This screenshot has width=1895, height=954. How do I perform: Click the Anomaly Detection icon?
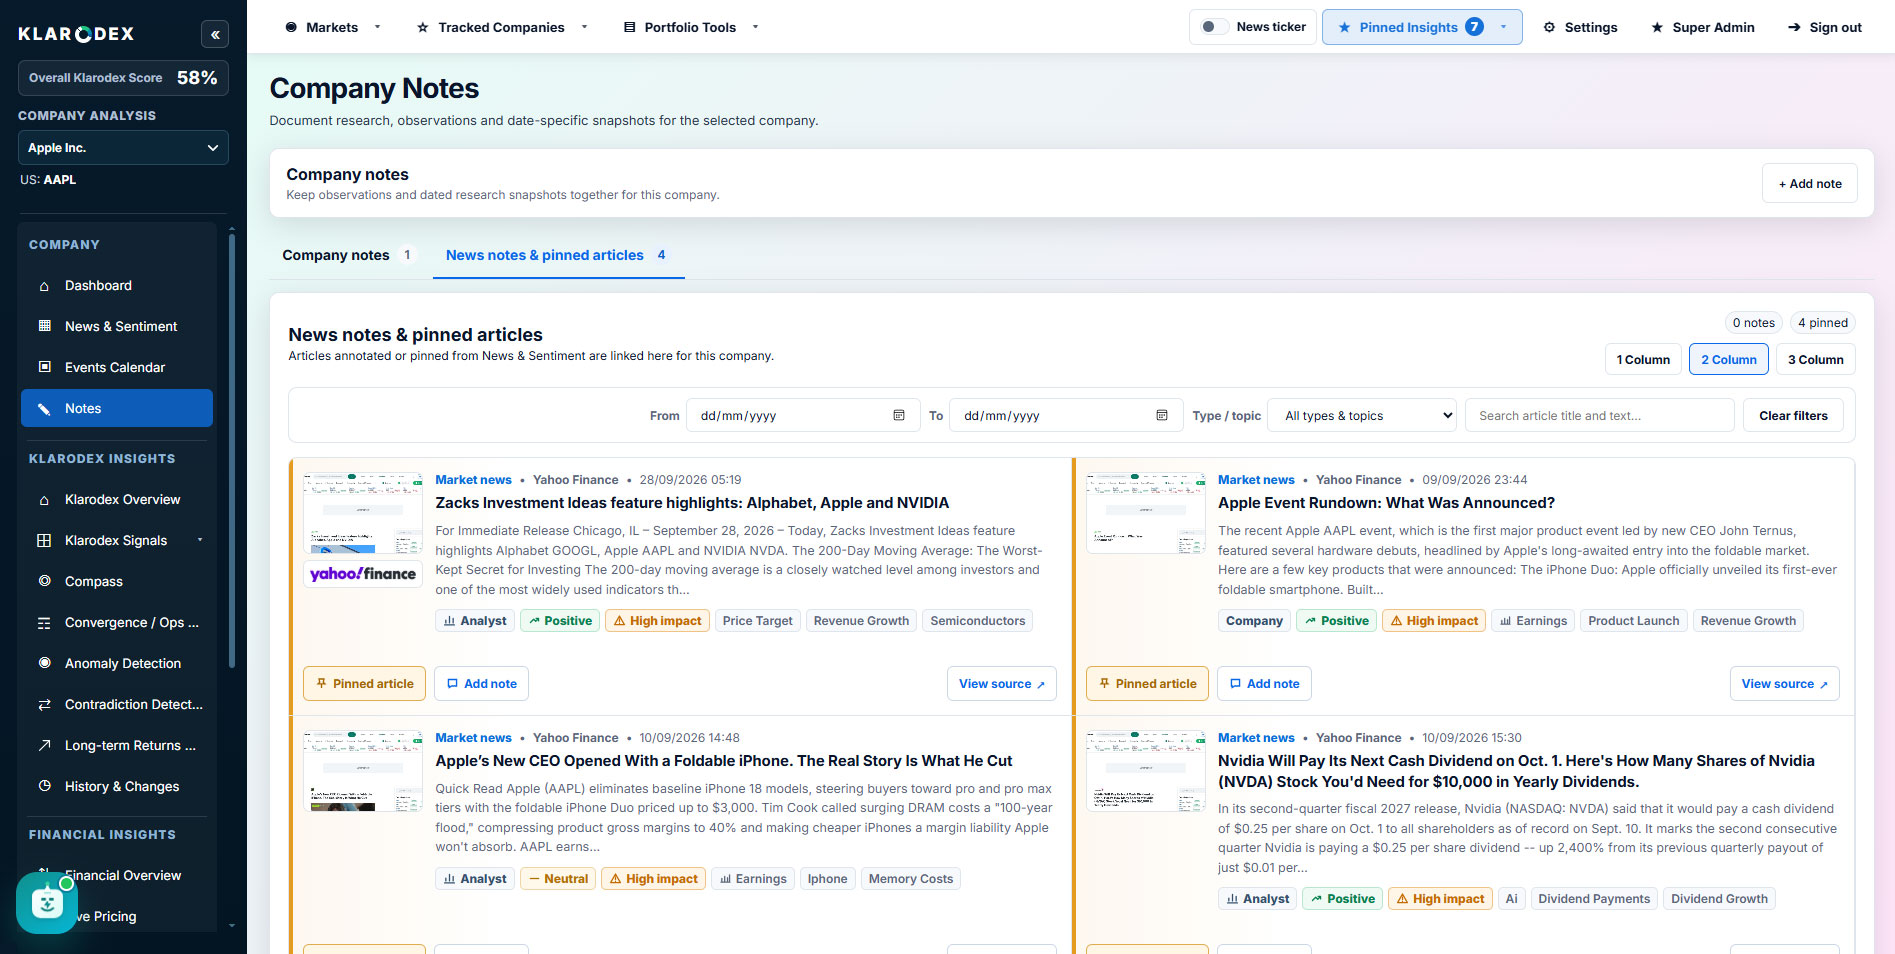pyautogui.click(x=44, y=663)
